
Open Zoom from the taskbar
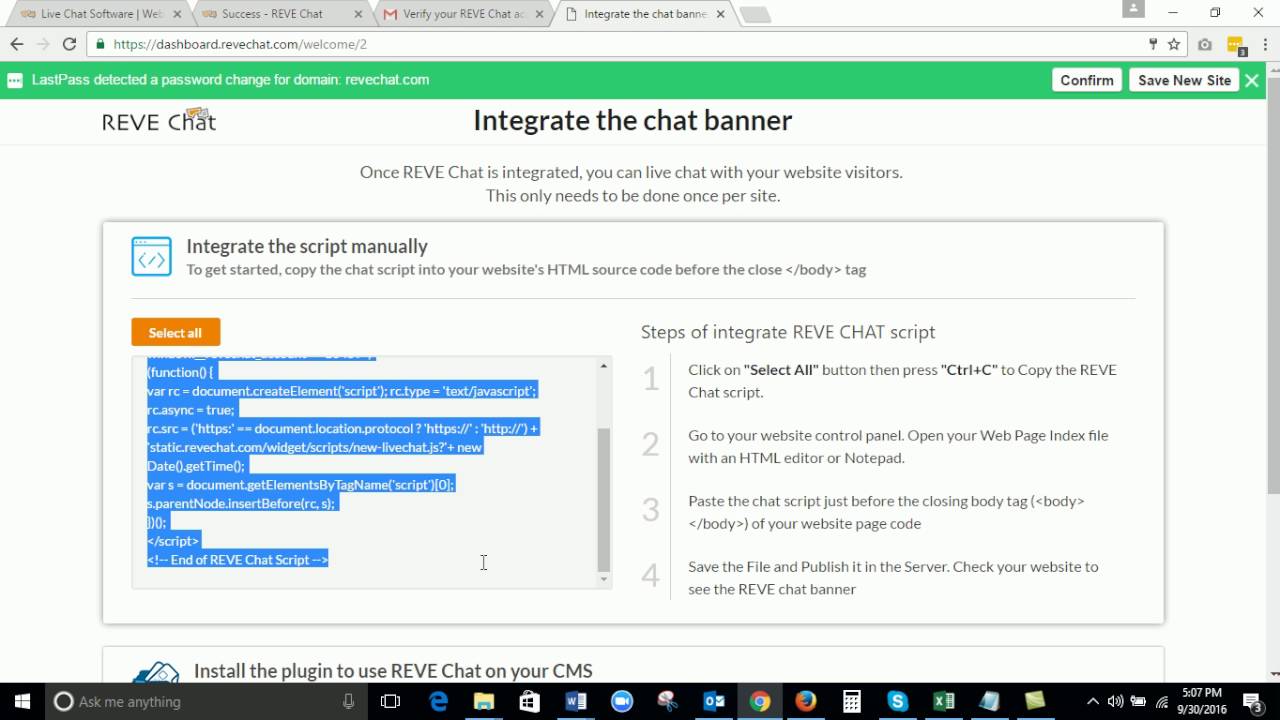[622, 701]
